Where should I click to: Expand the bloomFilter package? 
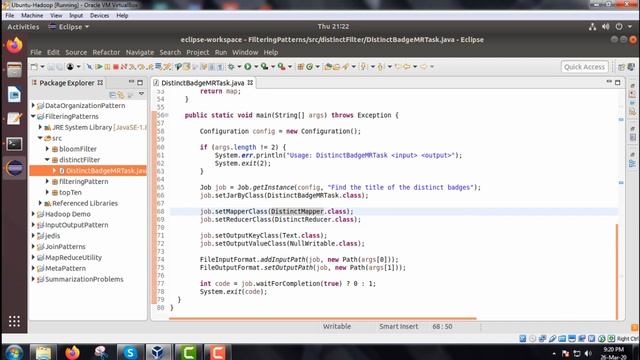47,149
